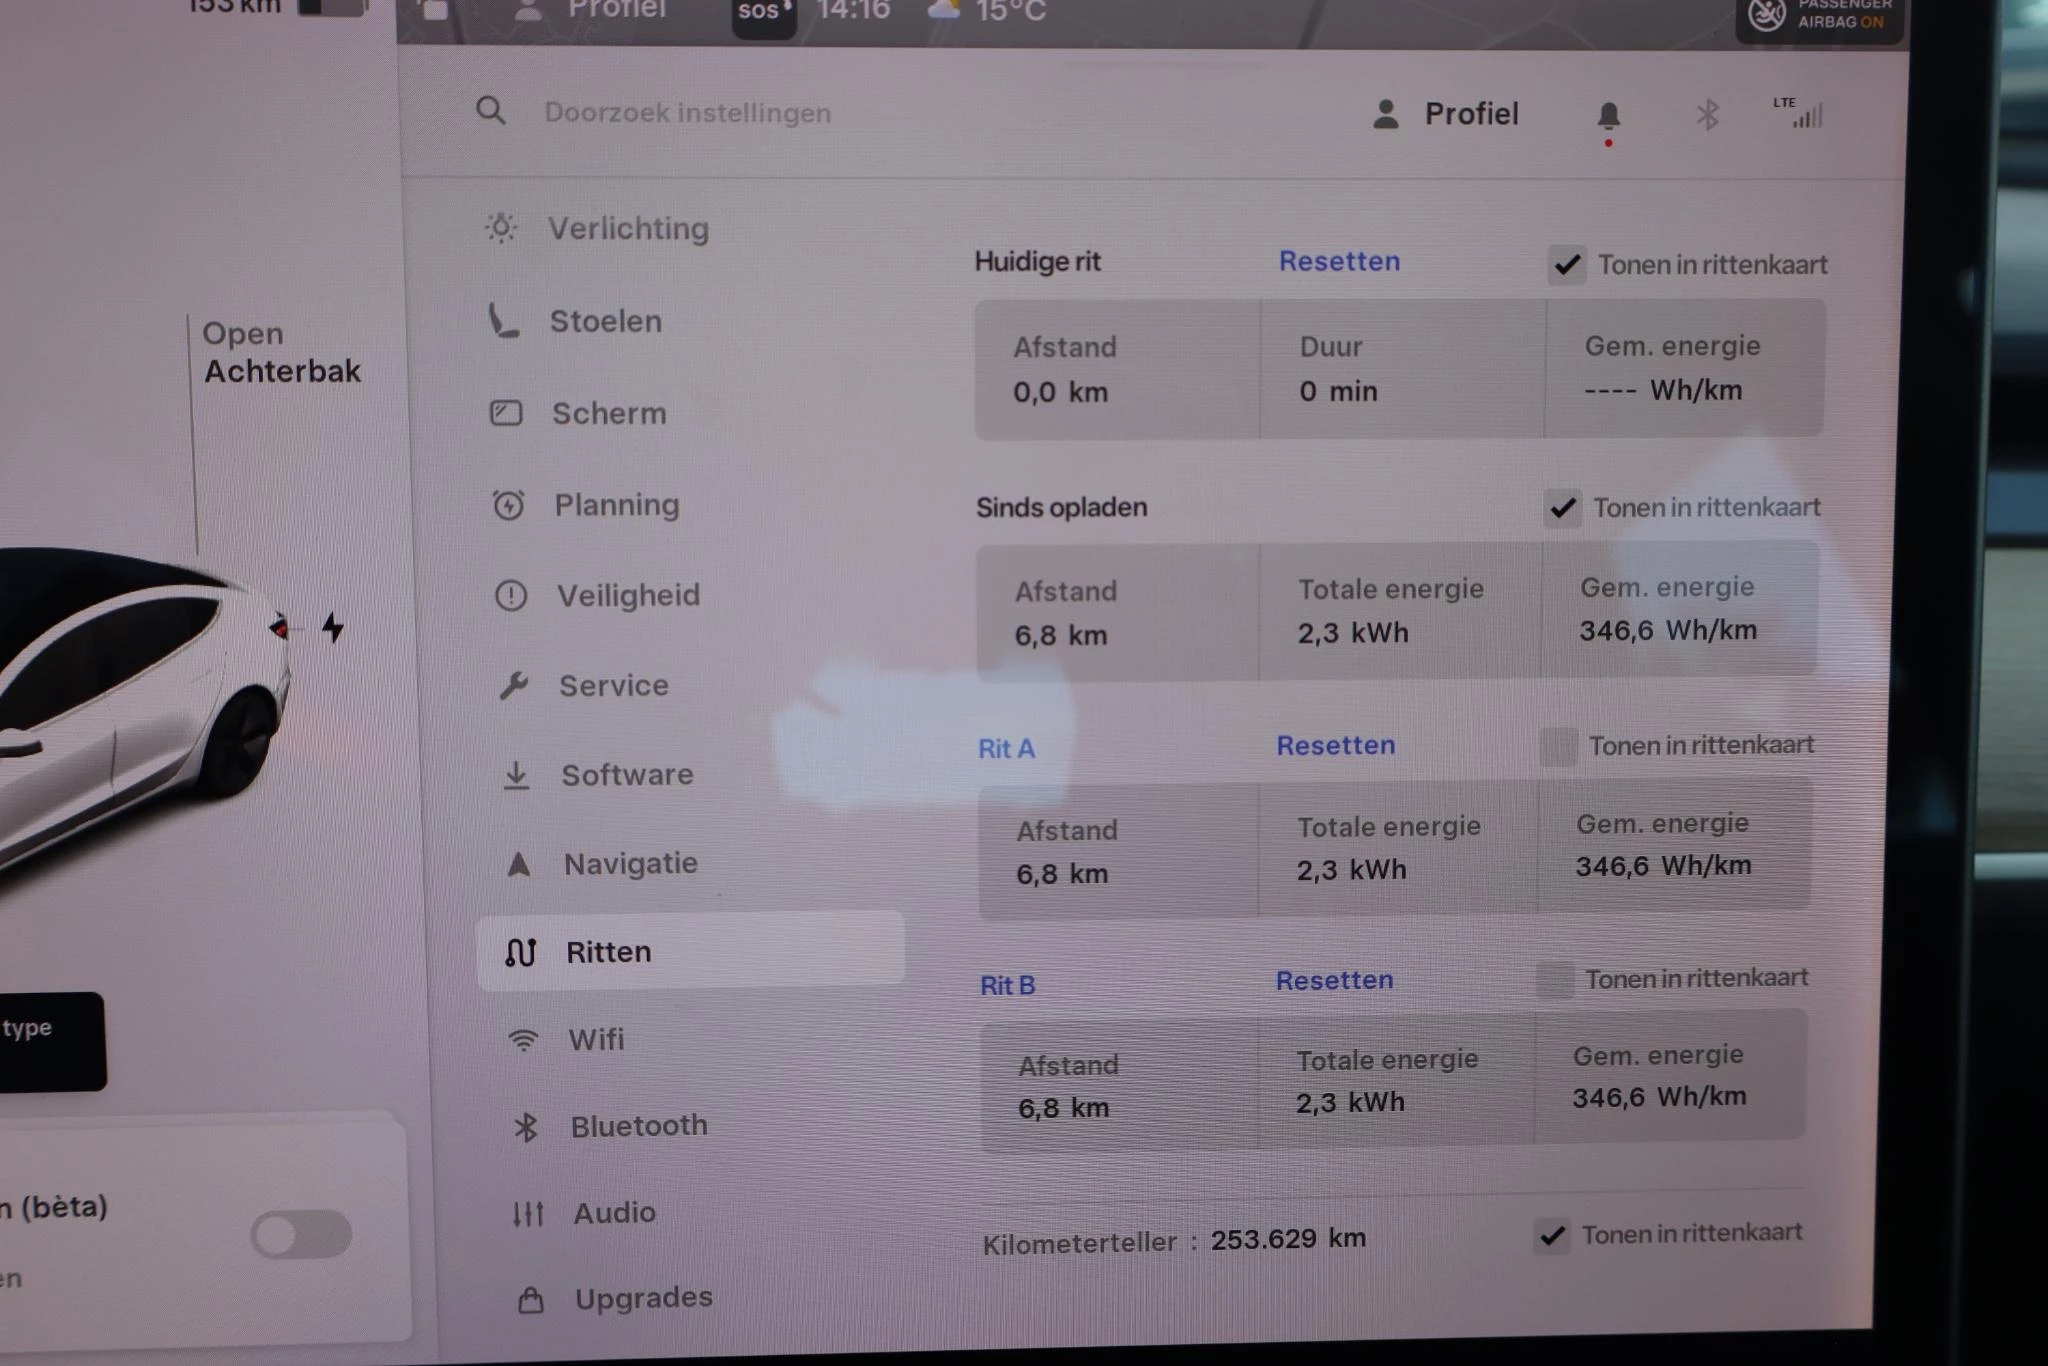Switch to the Ritten tab
2048x1366 pixels.
pos(609,951)
